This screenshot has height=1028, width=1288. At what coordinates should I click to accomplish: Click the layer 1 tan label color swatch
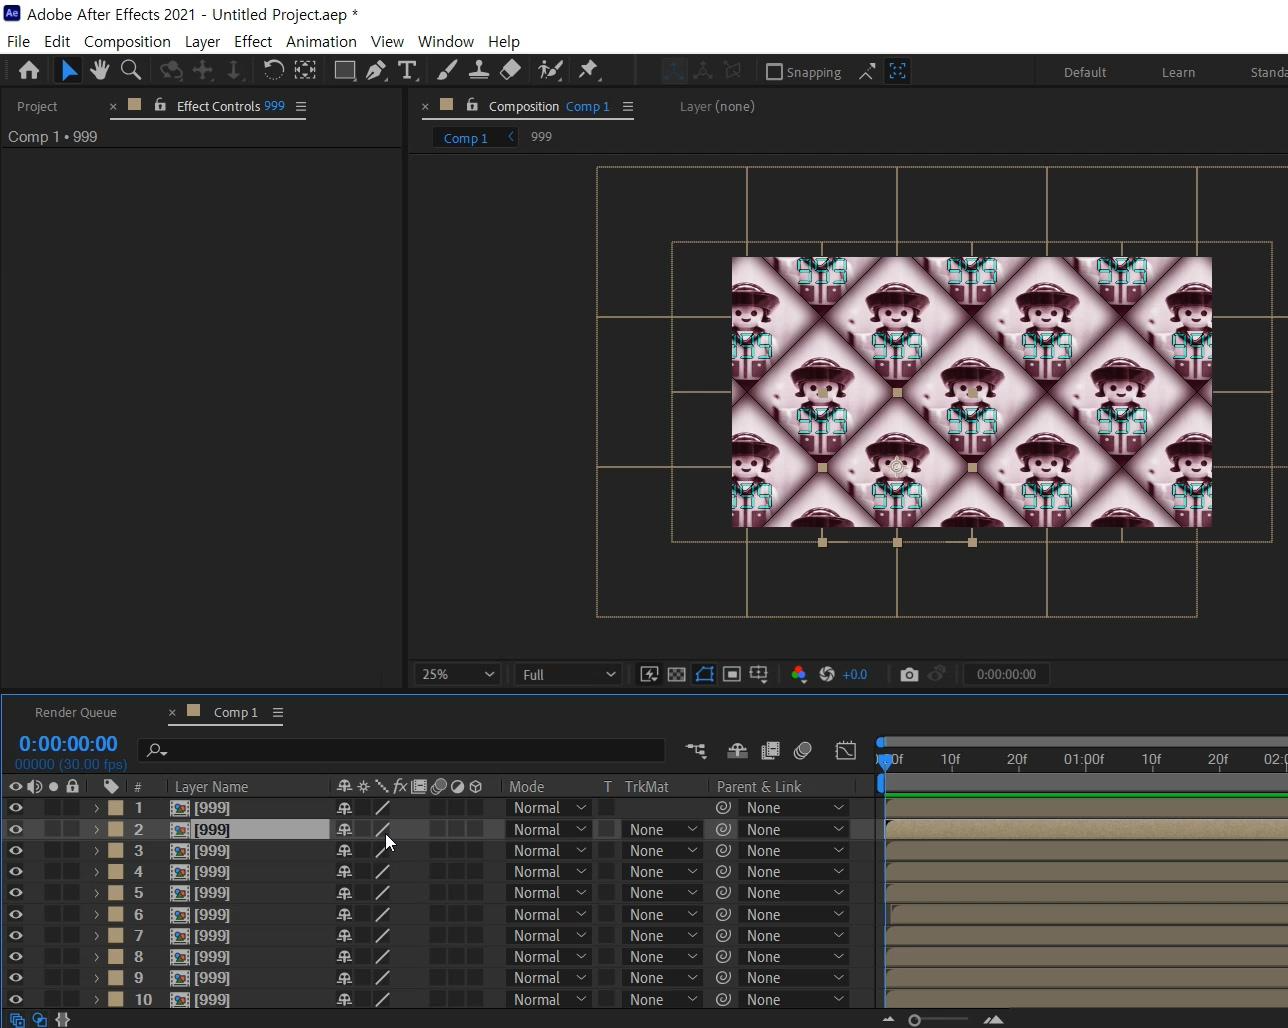pyautogui.click(x=116, y=808)
